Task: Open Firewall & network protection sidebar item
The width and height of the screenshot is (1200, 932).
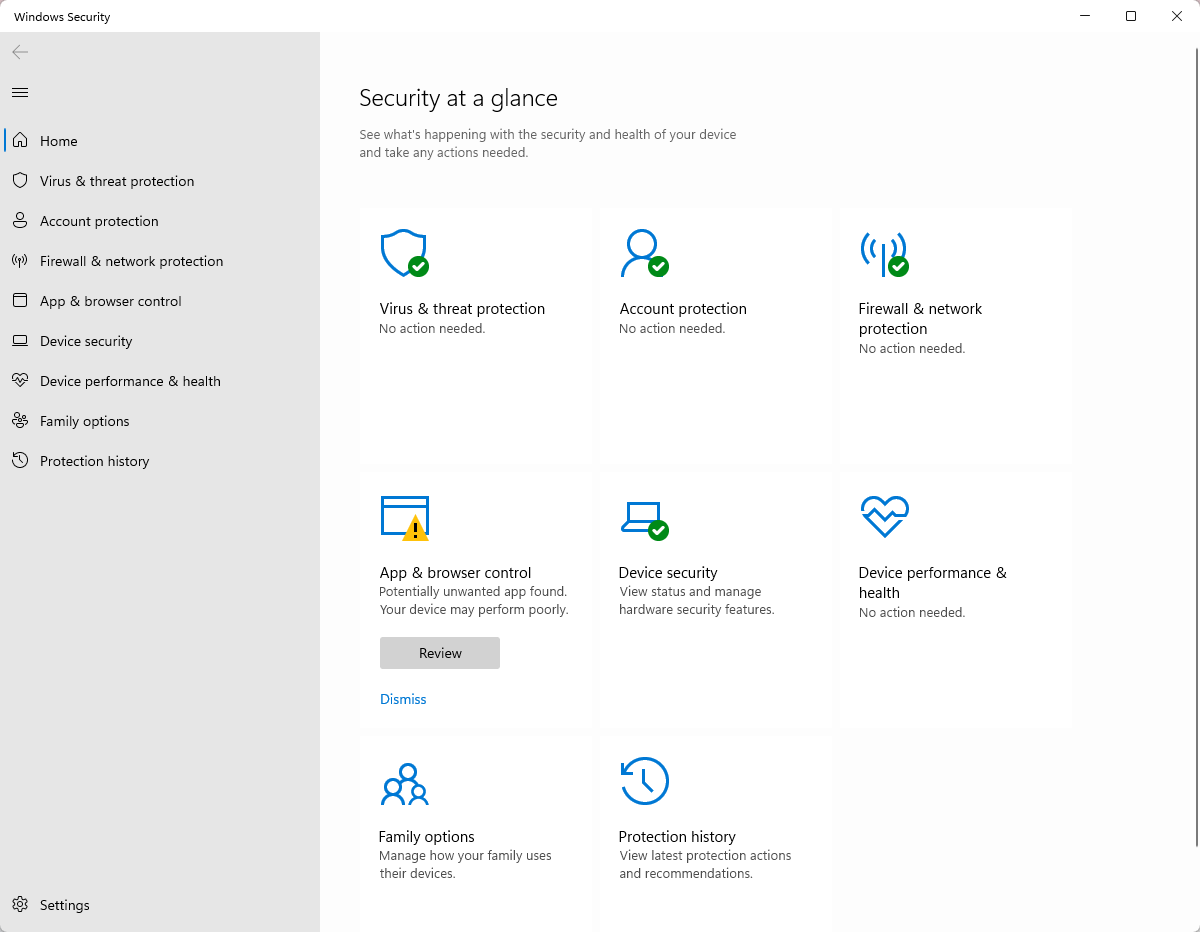Action: click(160, 261)
